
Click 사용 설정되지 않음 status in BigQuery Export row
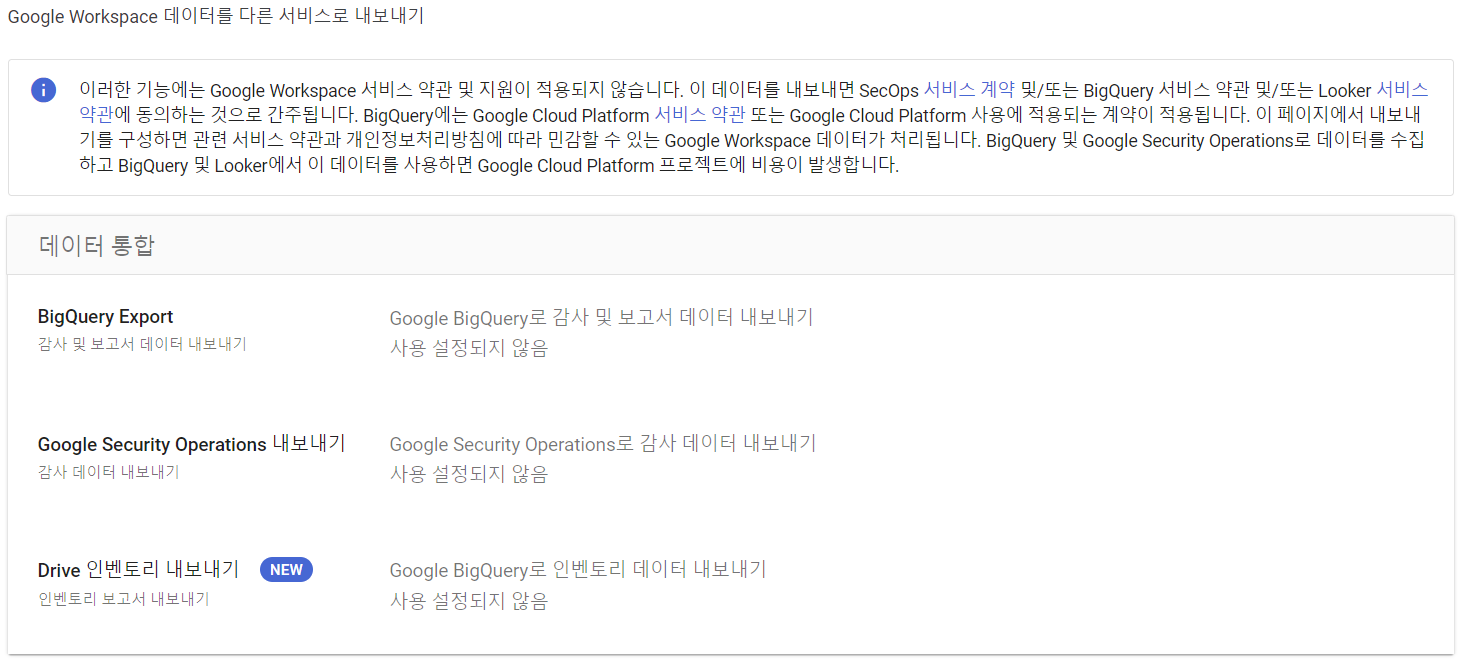pyautogui.click(x=469, y=348)
